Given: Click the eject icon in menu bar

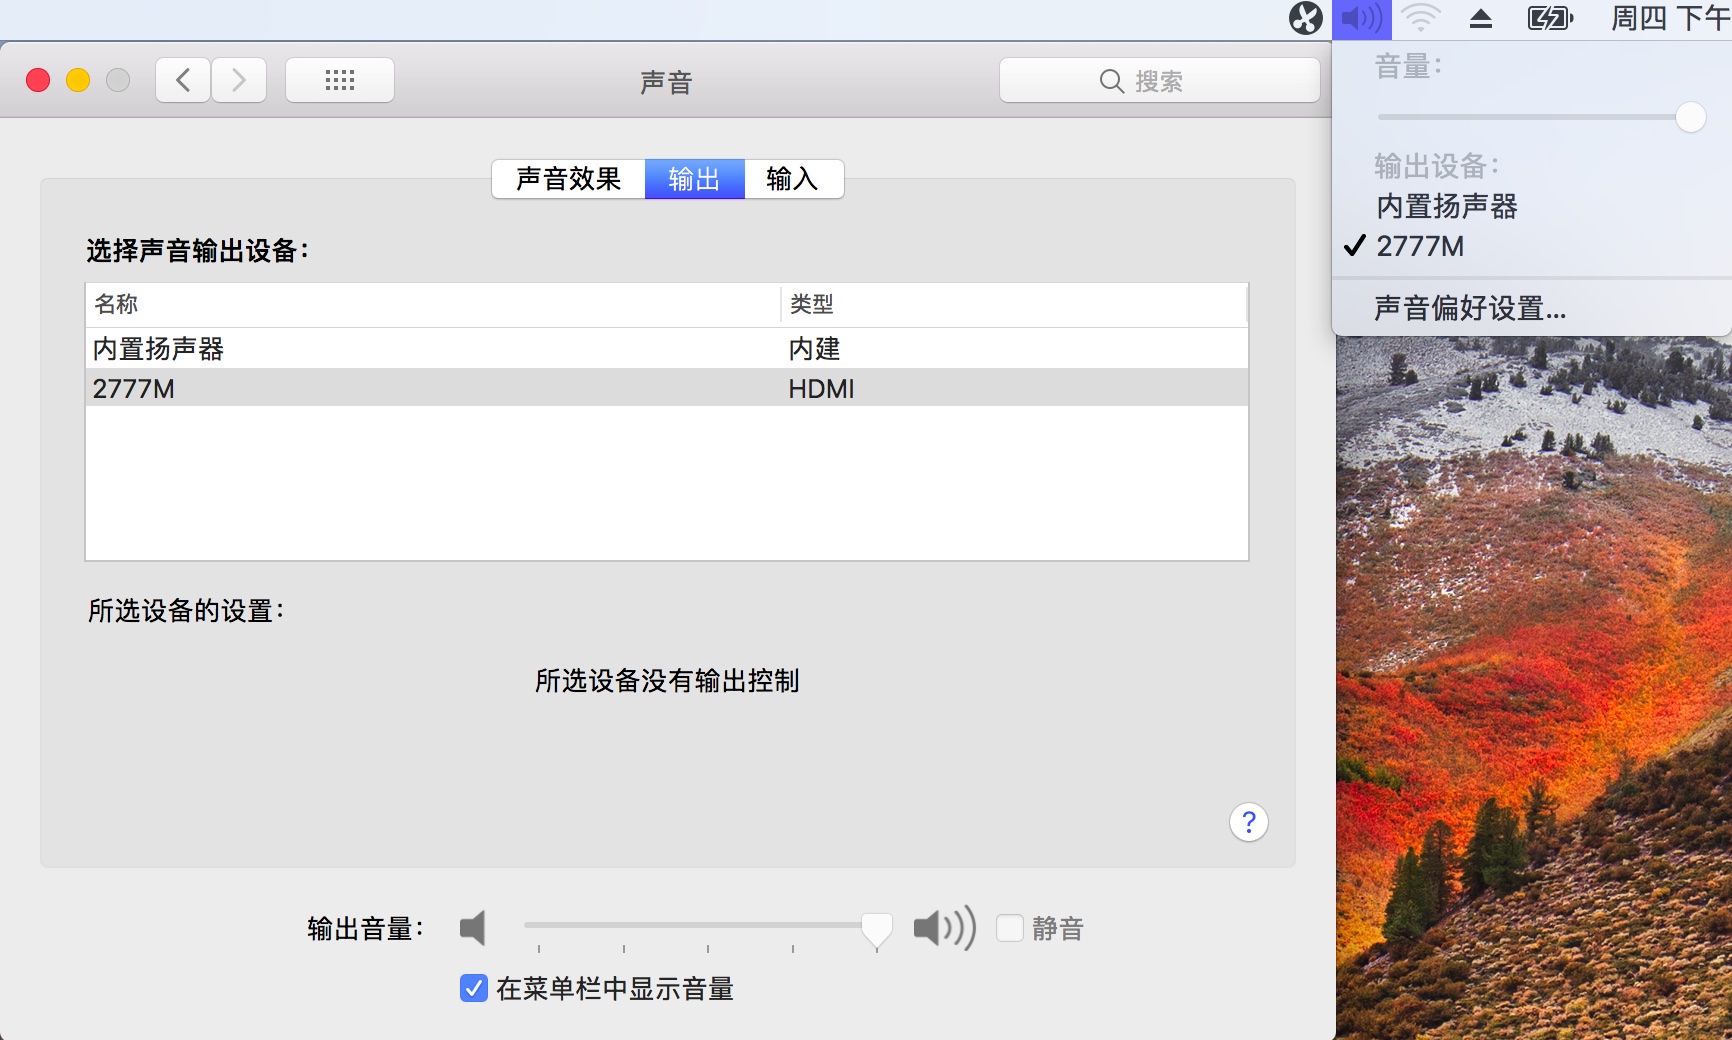Looking at the screenshot, I should click(1481, 18).
